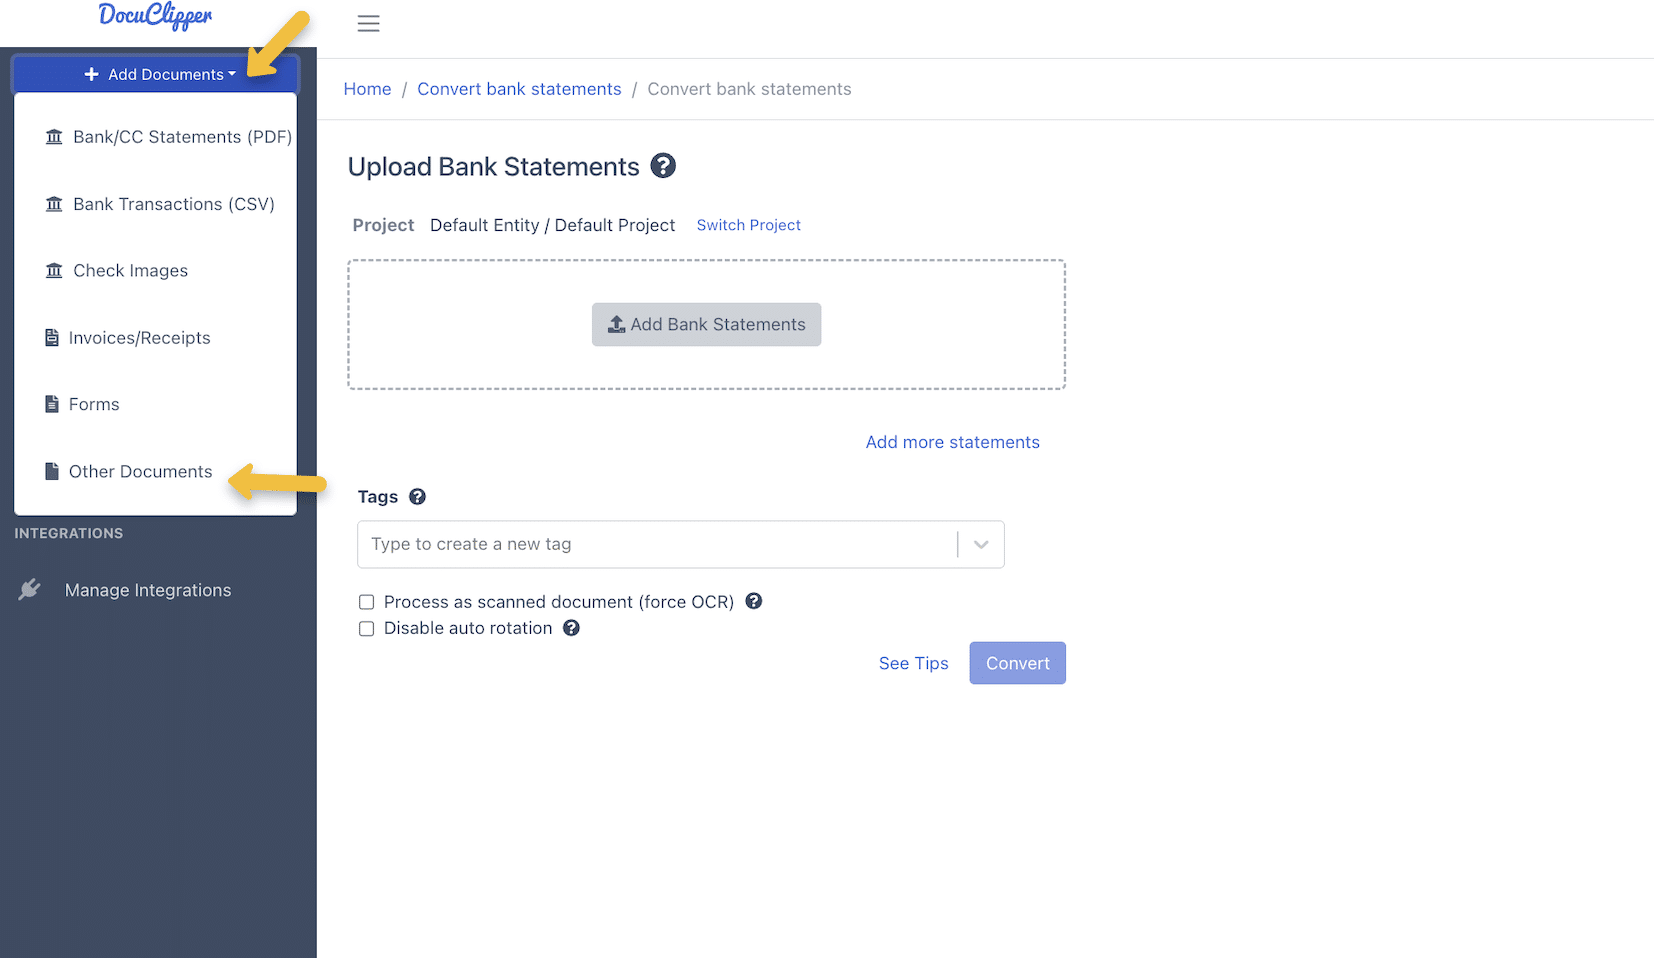The height and width of the screenshot is (958, 1654).
Task: Select Other Documents from the menu
Action: (140, 471)
